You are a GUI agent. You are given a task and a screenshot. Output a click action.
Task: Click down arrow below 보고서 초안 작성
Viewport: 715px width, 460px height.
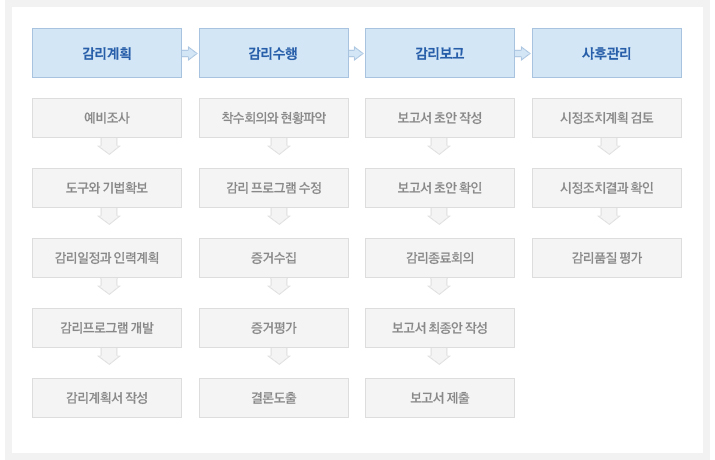tap(439, 146)
